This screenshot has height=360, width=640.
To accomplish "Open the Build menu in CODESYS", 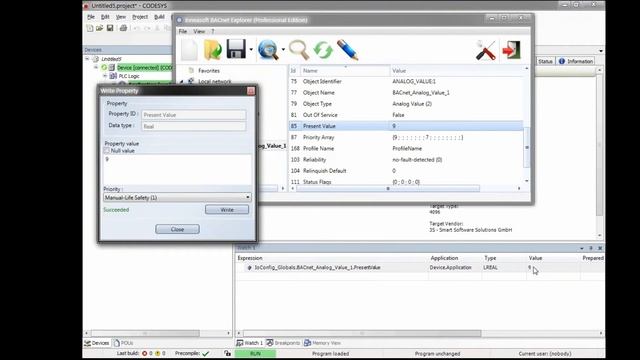I will coord(159,17).
